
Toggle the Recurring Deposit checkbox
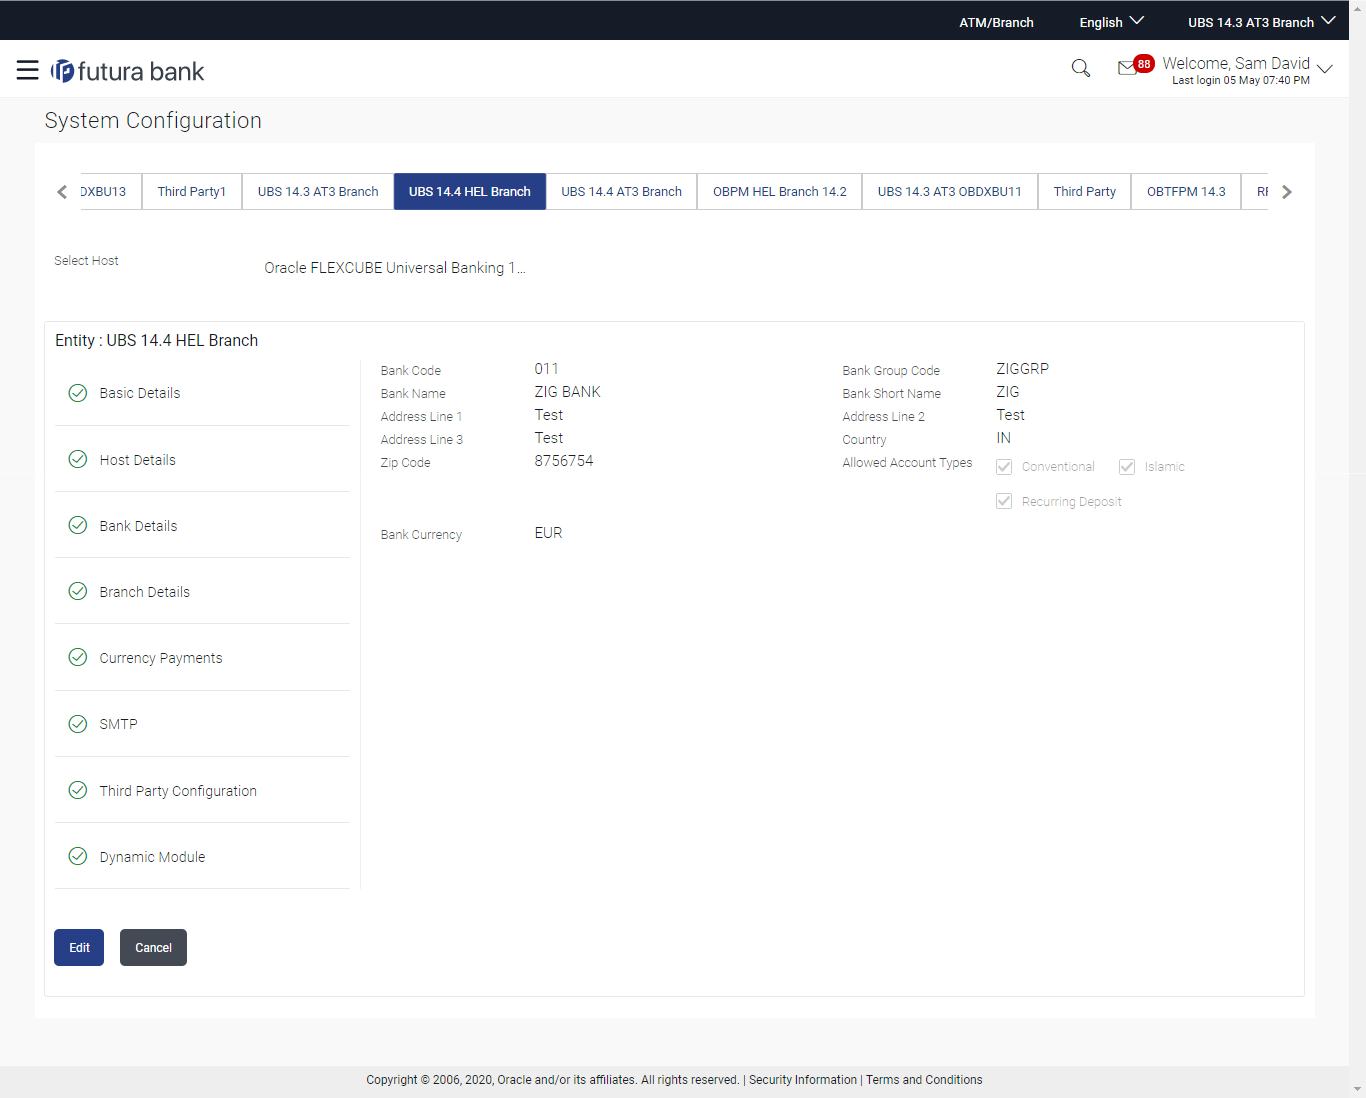pyautogui.click(x=1004, y=501)
